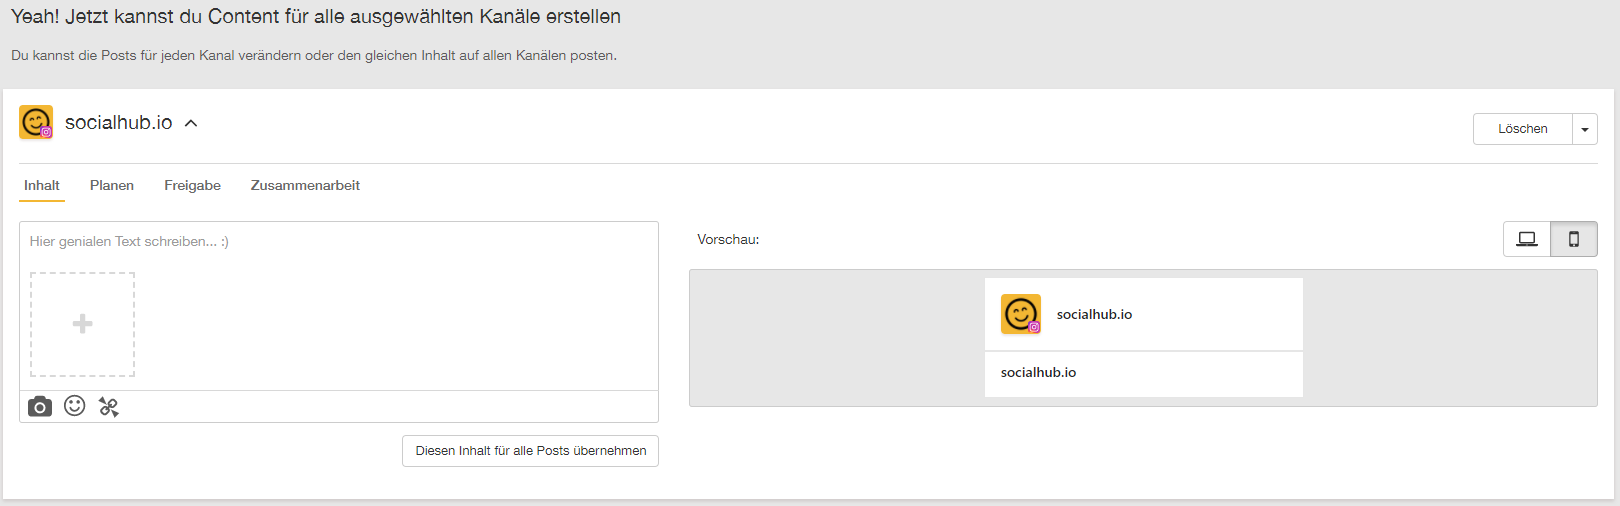Click the socialhub.io avatar in the preview
The width and height of the screenshot is (1620, 506).
click(x=1020, y=314)
